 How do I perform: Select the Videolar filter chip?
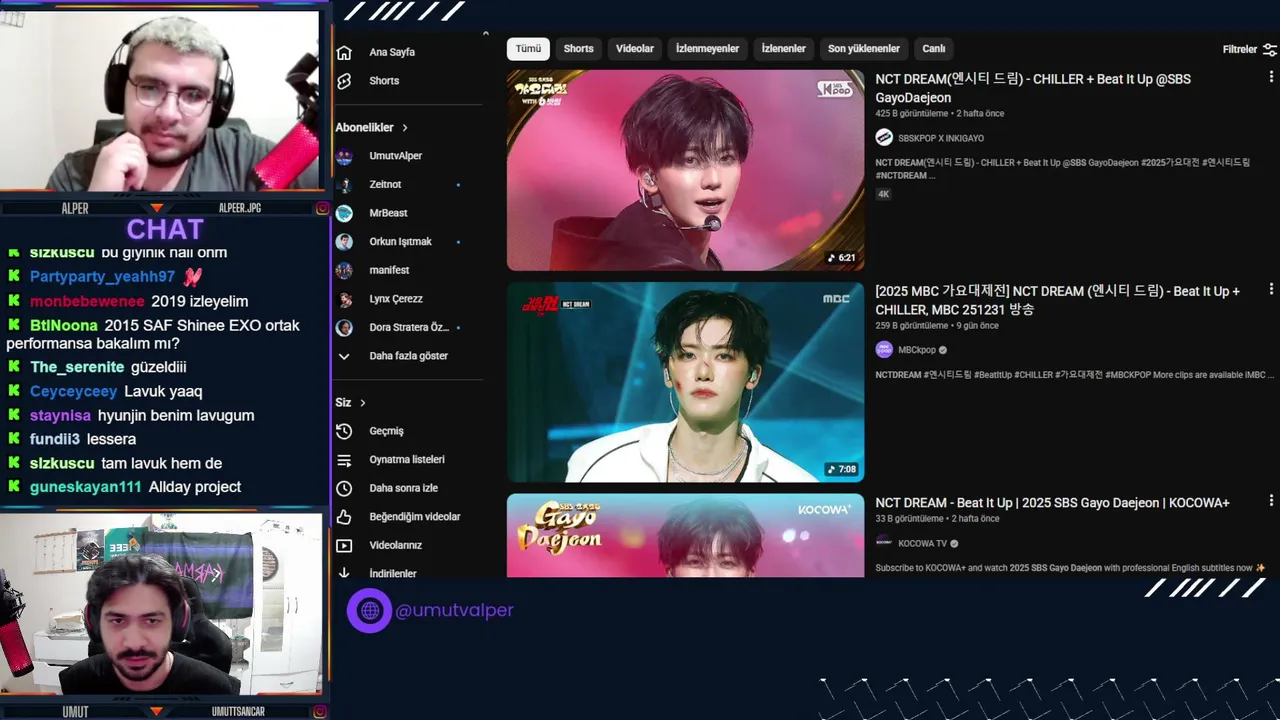pos(634,49)
